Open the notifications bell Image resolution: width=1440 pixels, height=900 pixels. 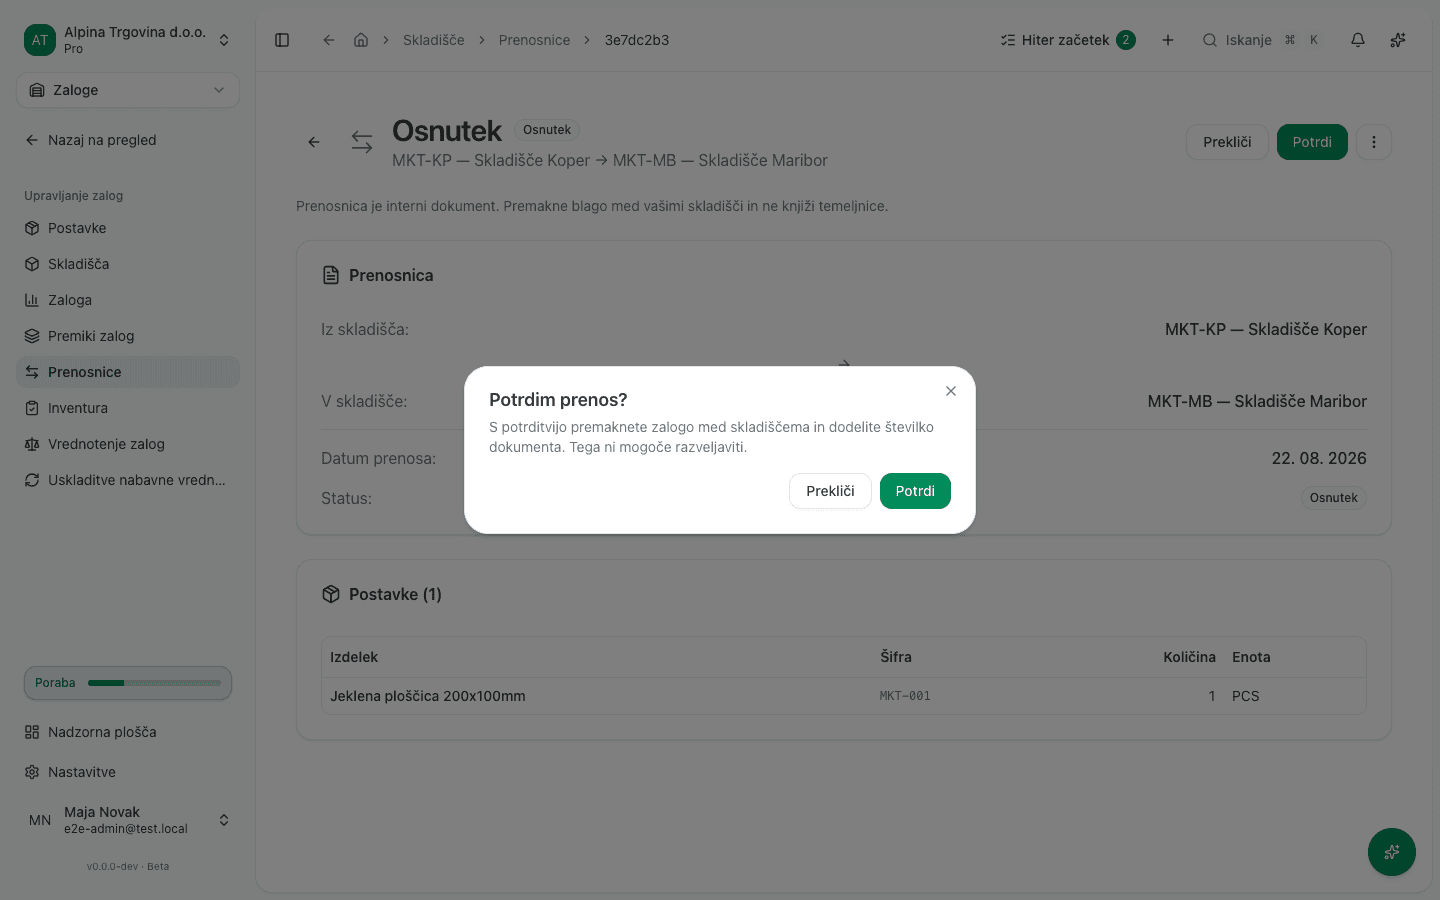click(x=1358, y=40)
